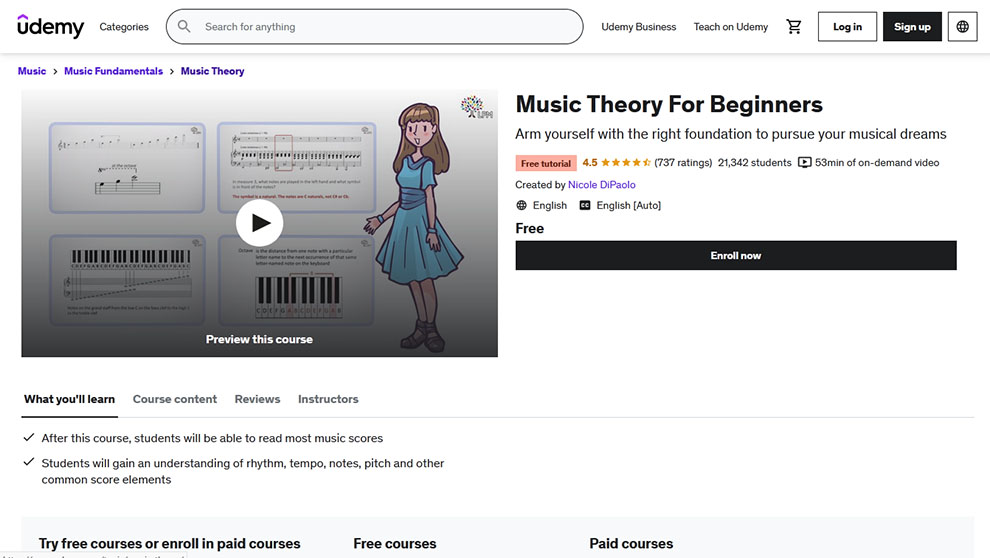Click the course subtitle about musical dreams
The width and height of the screenshot is (990, 558).
pyautogui.click(x=731, y=134)
